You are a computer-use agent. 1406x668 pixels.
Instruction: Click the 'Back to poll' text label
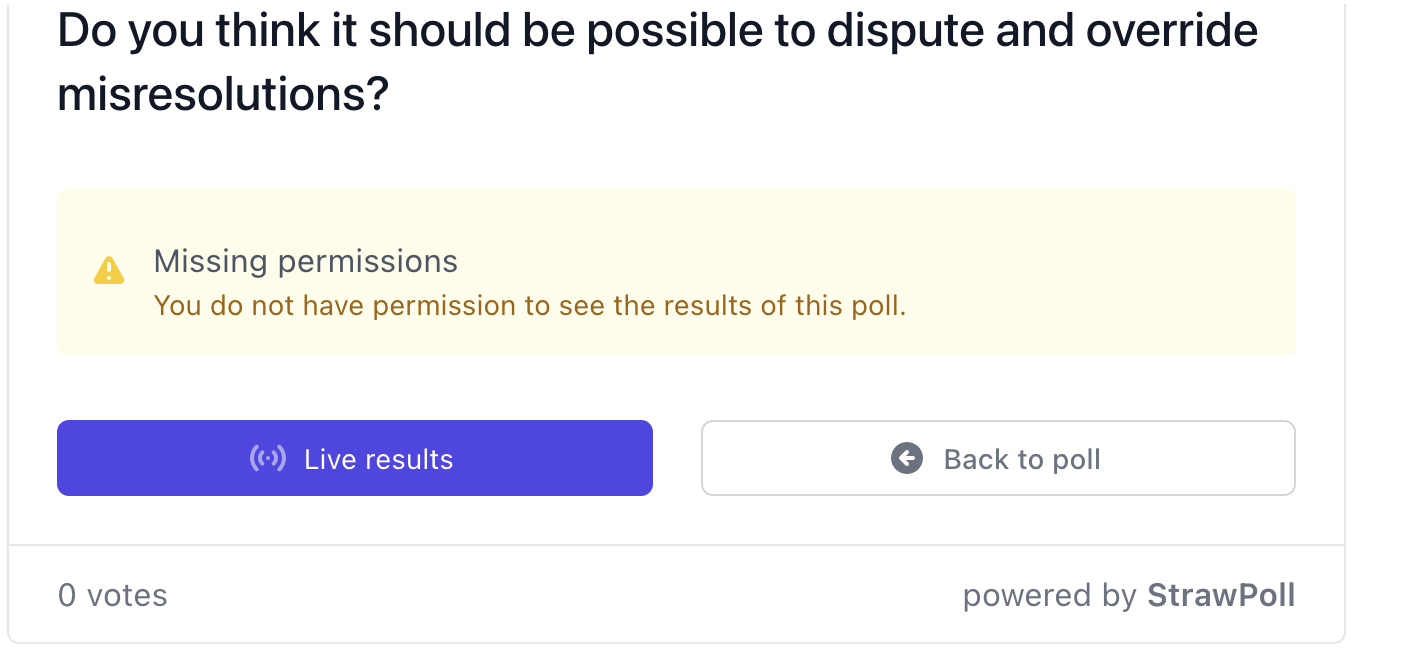[x=1022, y=460]
